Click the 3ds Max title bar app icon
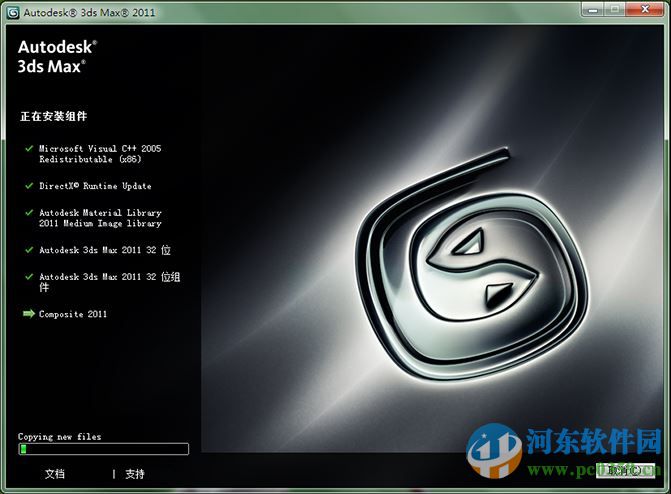 click(x=13, y=12)
